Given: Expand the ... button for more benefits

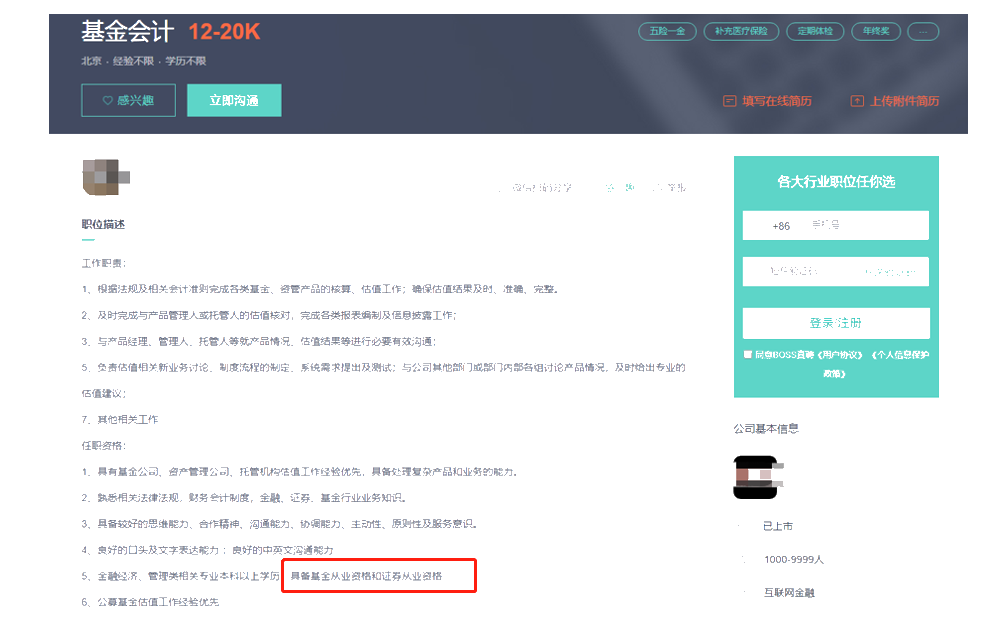Looking at the screenshot, I should point(922,31).
